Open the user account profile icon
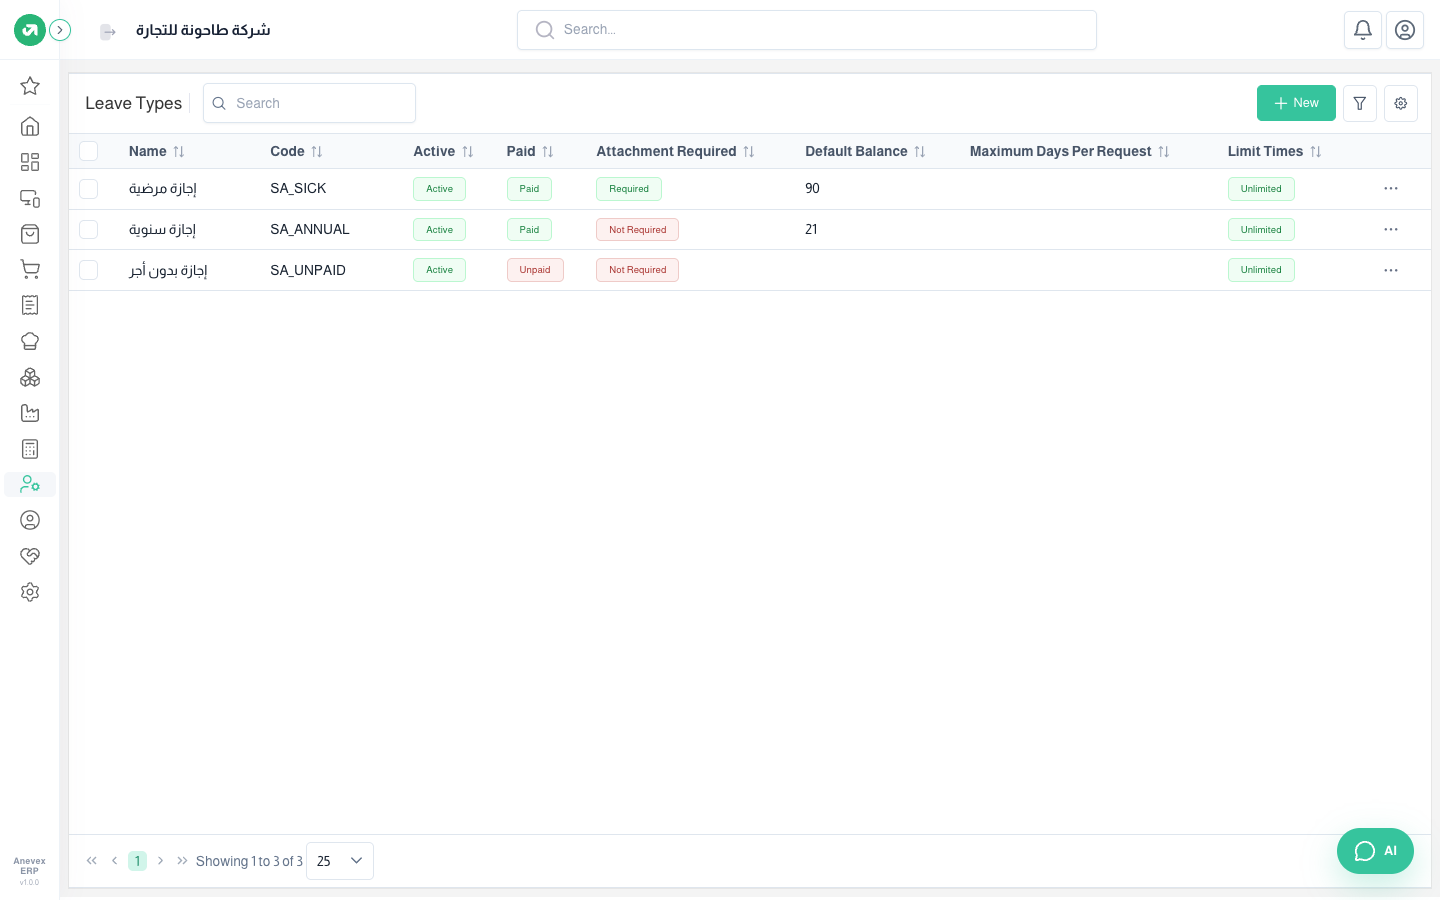 tap(1405, 30)
